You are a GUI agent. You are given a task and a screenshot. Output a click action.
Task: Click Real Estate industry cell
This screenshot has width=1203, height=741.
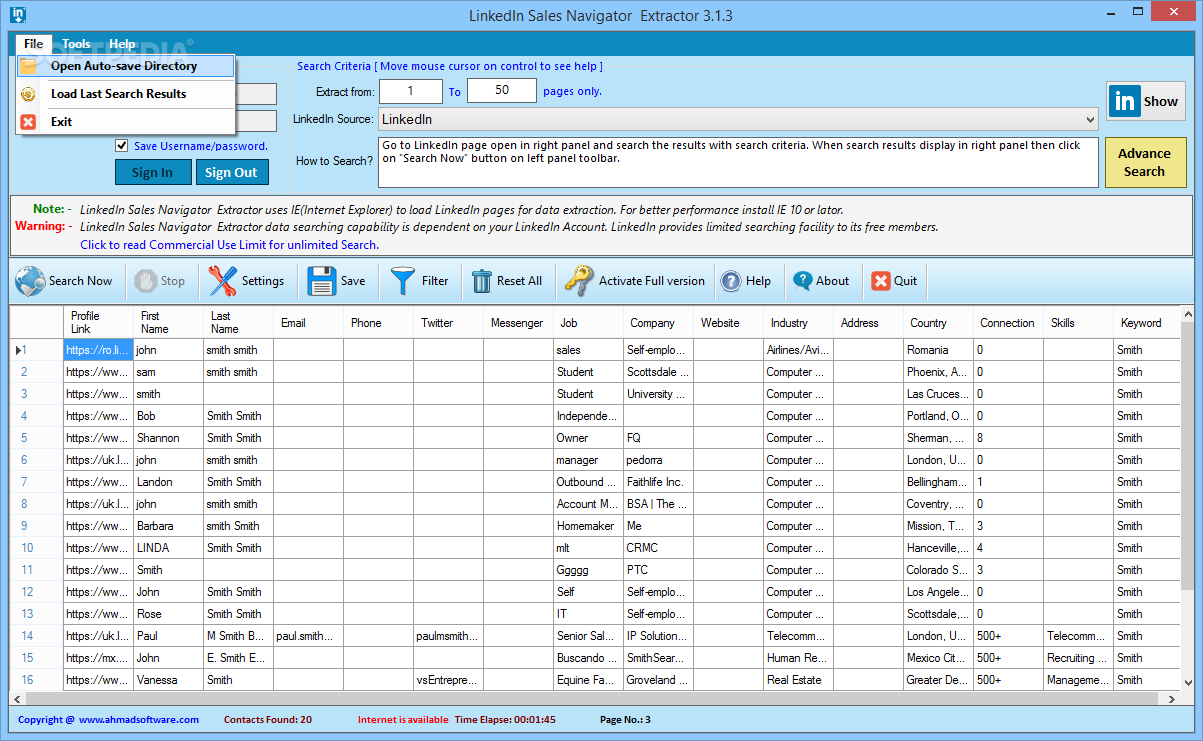coord(798,680)
